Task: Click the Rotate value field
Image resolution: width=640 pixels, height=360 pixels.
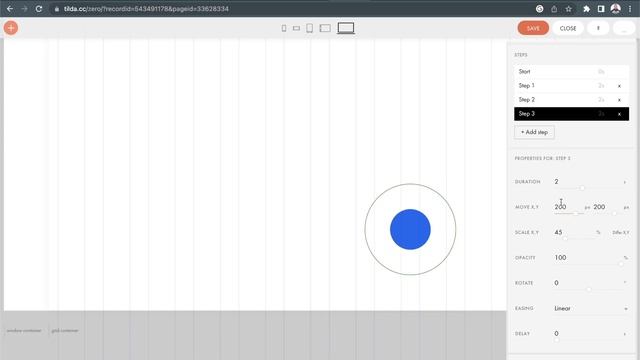Action: click(x=587, y=283)
